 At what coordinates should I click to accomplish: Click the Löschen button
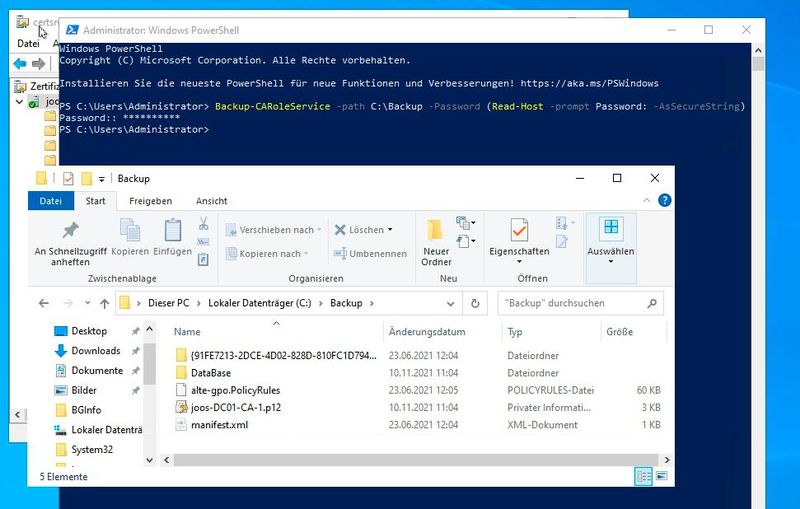(363, 230)
